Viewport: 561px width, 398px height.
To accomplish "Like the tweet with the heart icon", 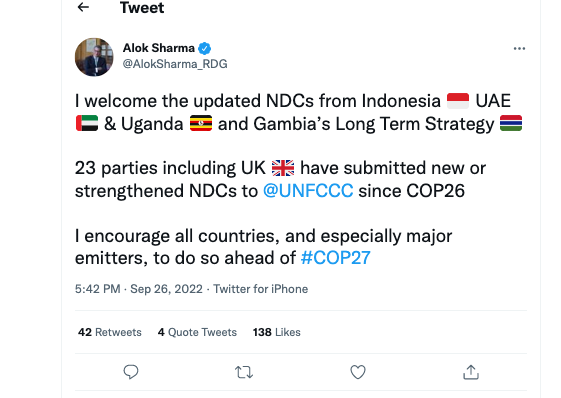I will [x=358, y=372].
